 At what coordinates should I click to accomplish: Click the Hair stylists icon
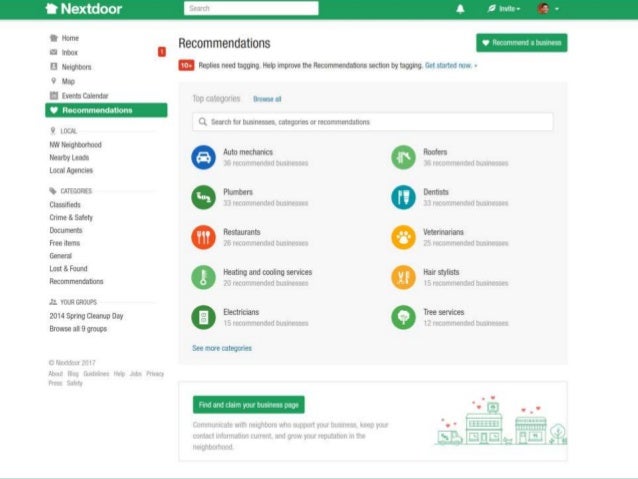(403, 277)
